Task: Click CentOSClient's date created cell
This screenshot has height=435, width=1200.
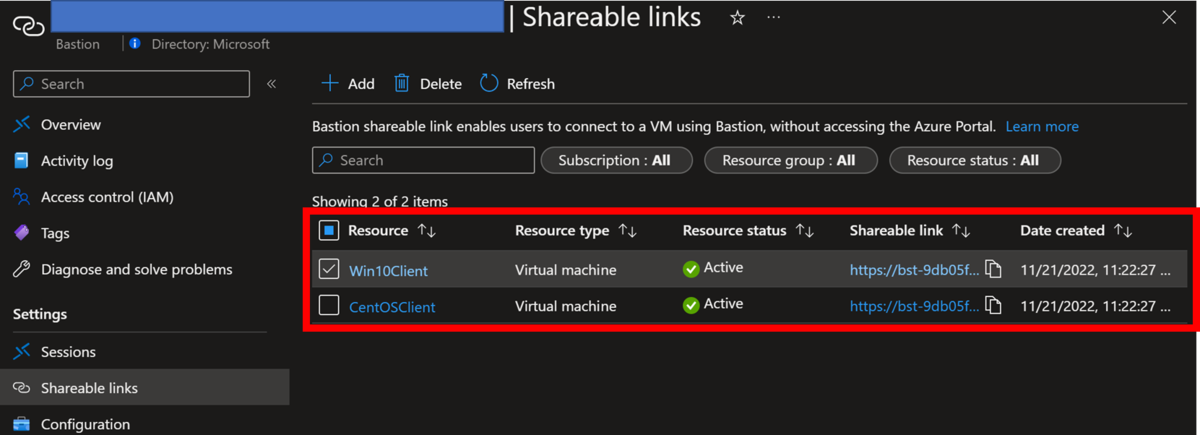Action: [x=1095, y=306]
